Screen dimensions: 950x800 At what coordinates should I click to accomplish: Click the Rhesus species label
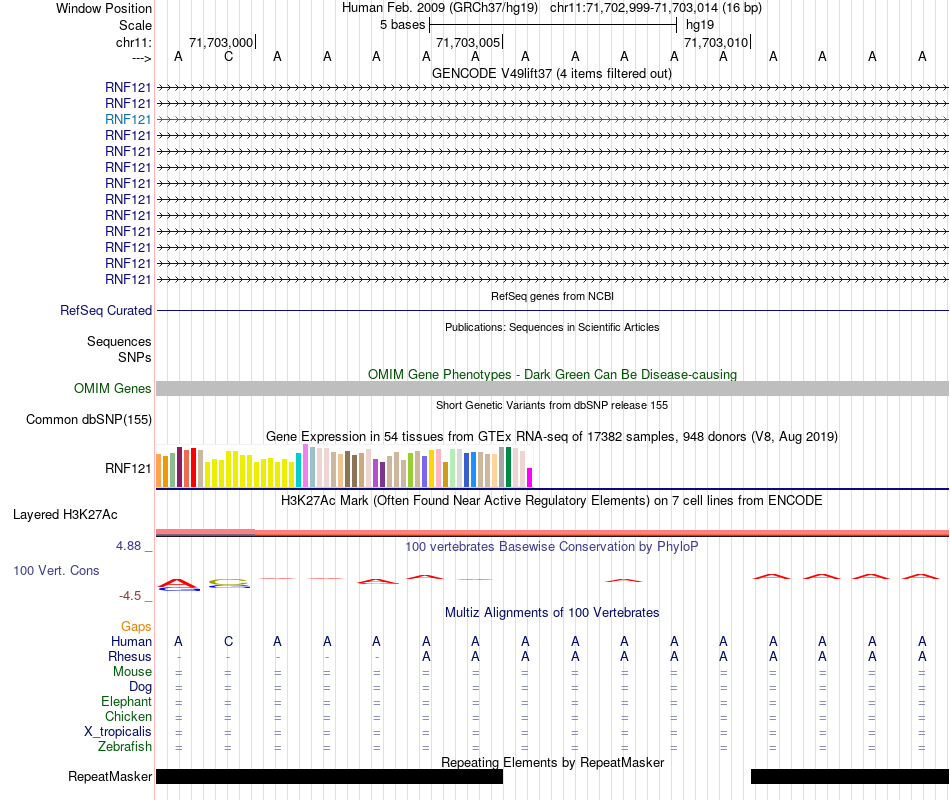(130, 656)
